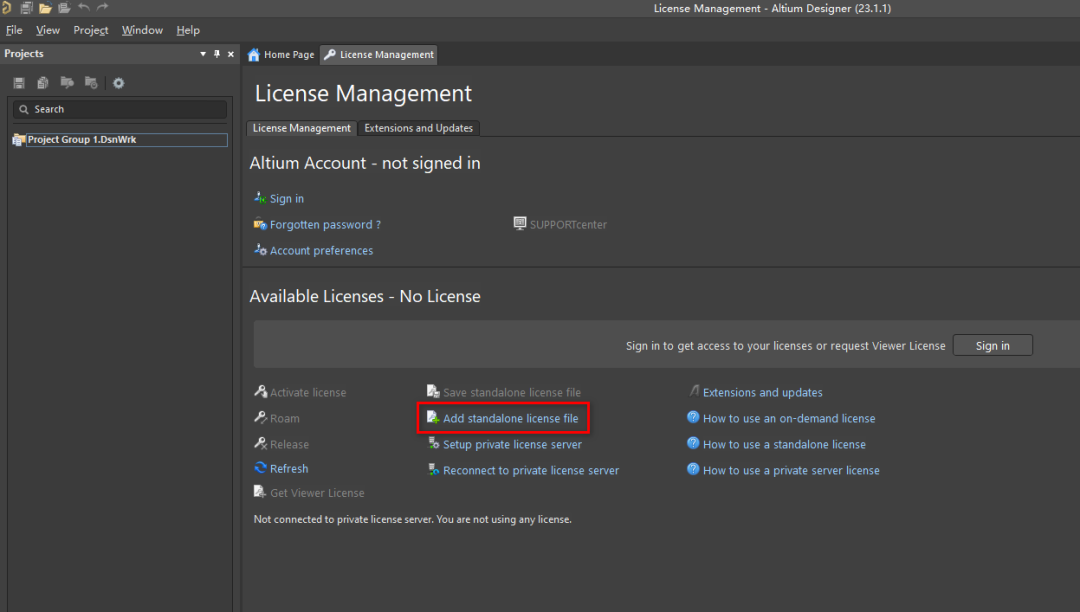The width and height of the screenshot is (1080, 612).
Task: Open the Help menu
Action: [188, 30]
